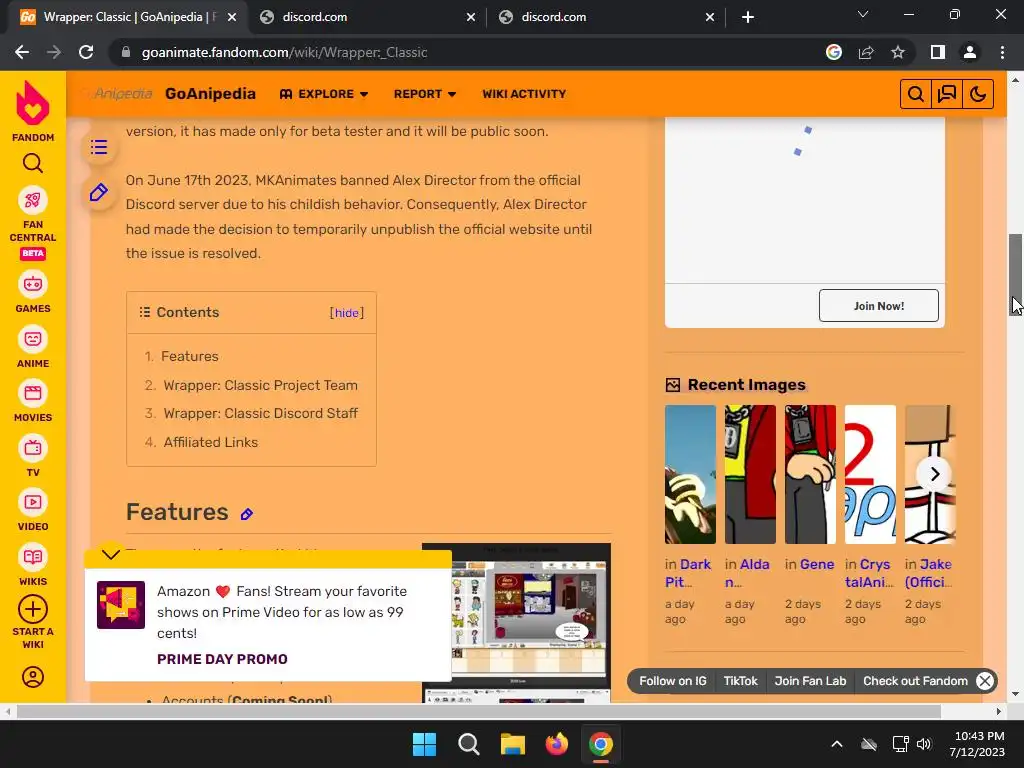Open PRIME DAY PROMO link
1024x768 pixels.
[x=222, y=659]
